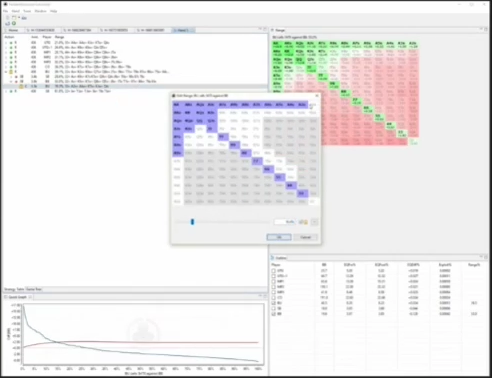Image resolution: width=492 pixels, height=378 pixels.
Task: Toggle the UTG checkbox in Outline table
Action: pos(274,271)
